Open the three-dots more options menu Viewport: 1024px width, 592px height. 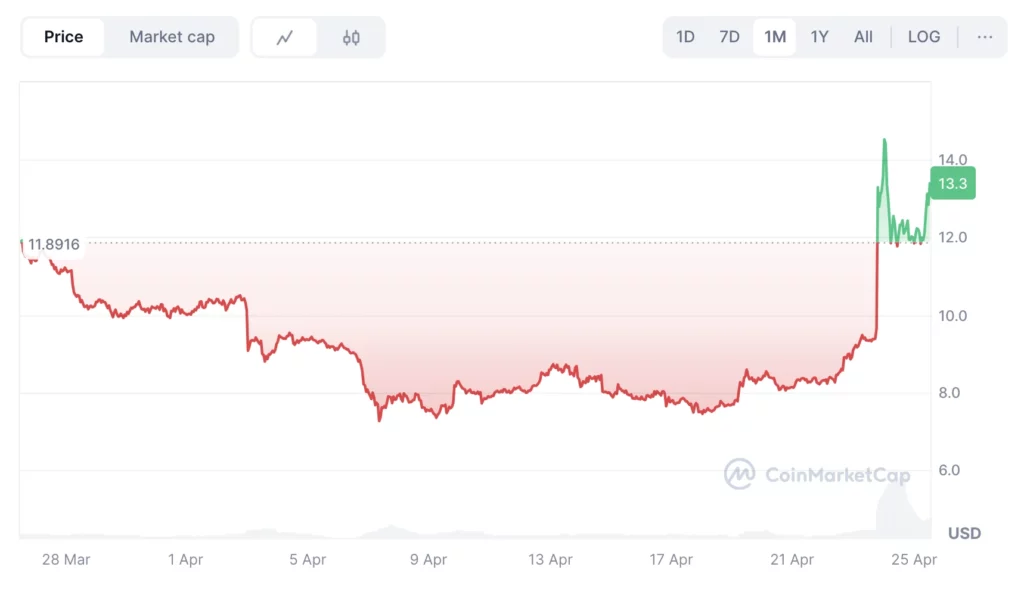tap(984, 37)
